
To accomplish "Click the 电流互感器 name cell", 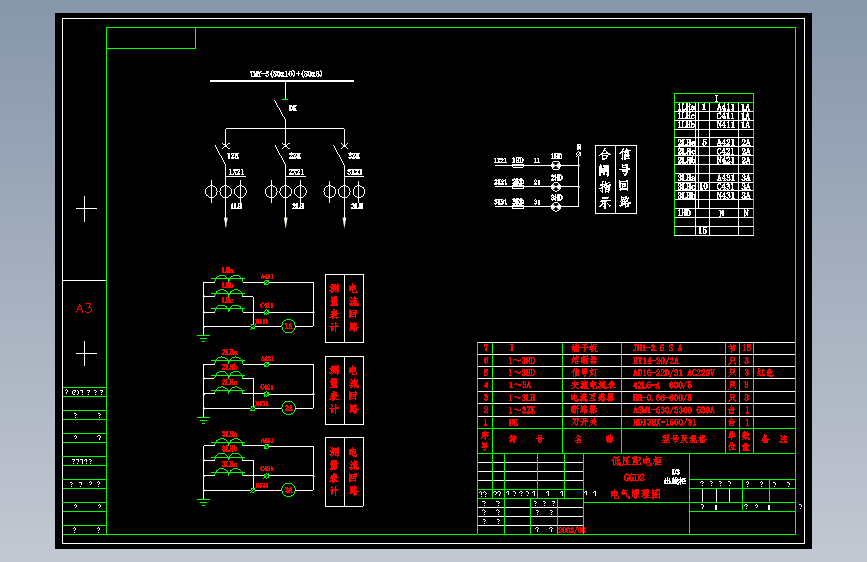I will (593, 397).
